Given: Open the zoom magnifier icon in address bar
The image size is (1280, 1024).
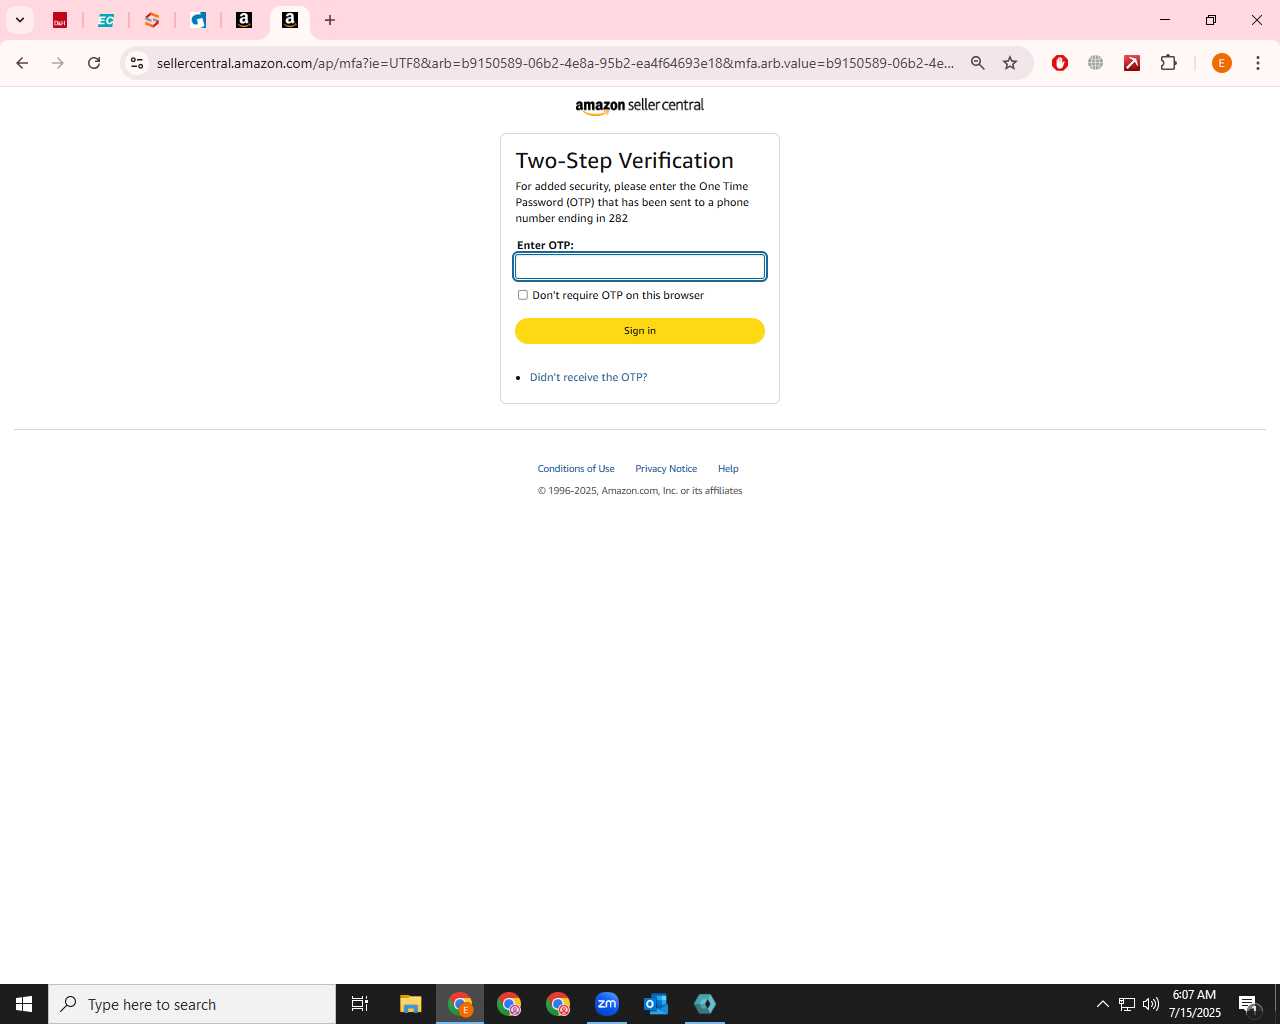Looking at the screenshot, I should (978, 63).
